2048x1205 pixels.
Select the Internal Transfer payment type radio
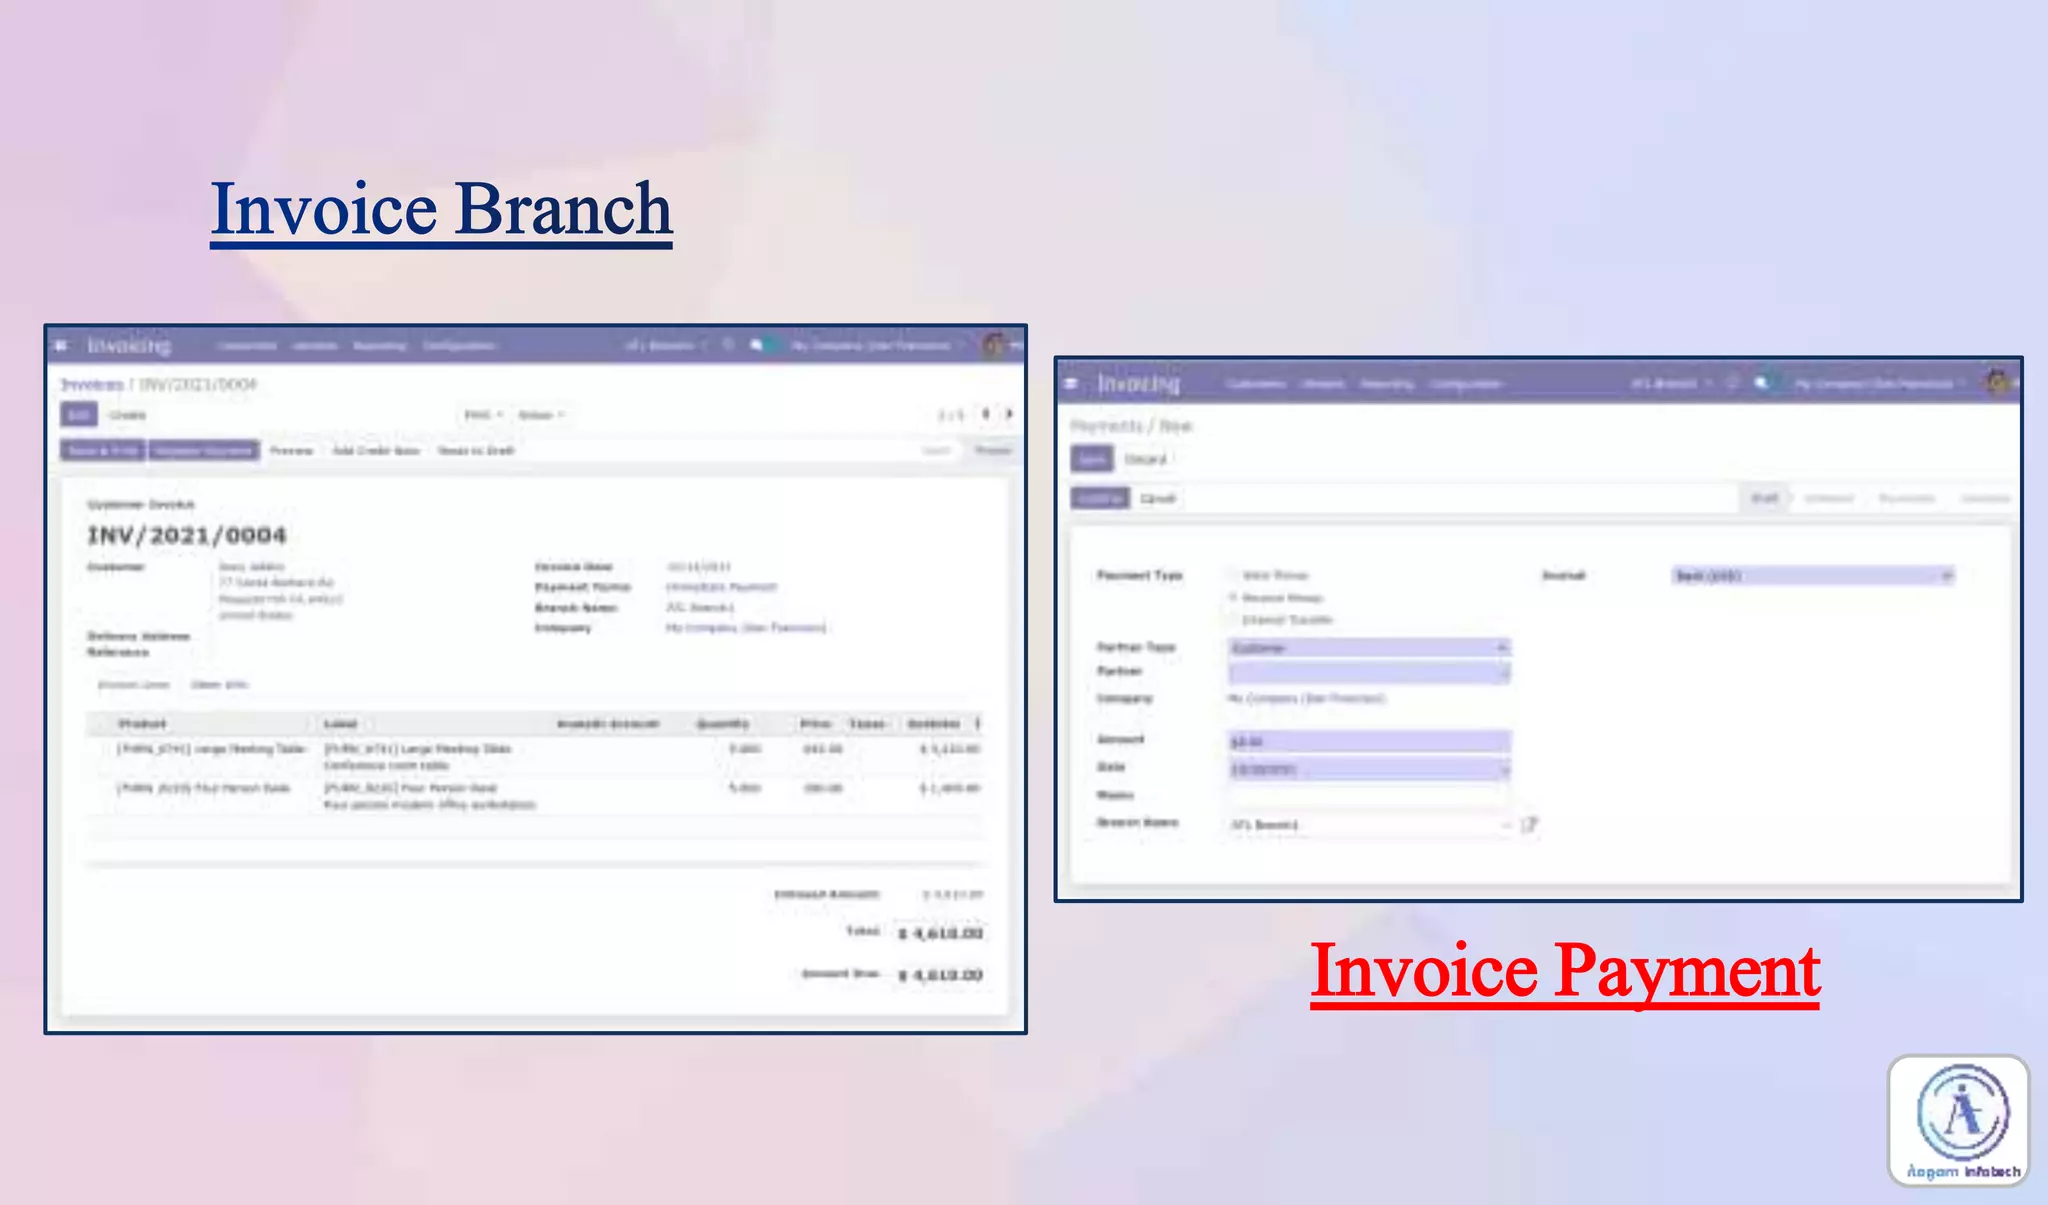point(1234,620)
